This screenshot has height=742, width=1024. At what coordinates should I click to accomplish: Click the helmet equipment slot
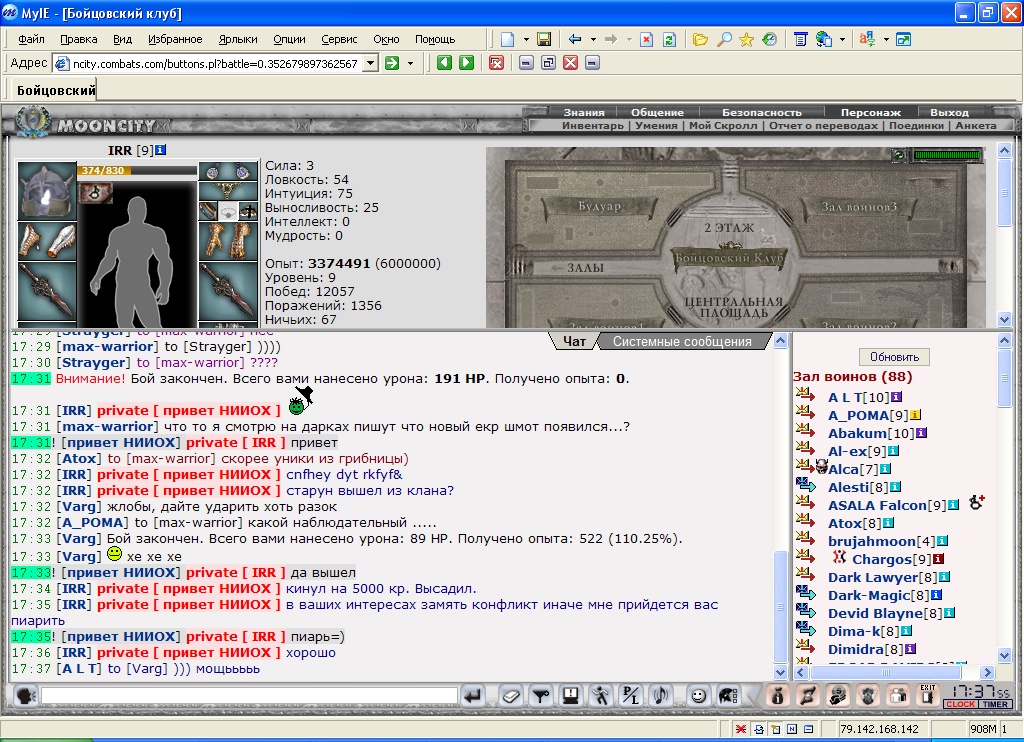46,190
